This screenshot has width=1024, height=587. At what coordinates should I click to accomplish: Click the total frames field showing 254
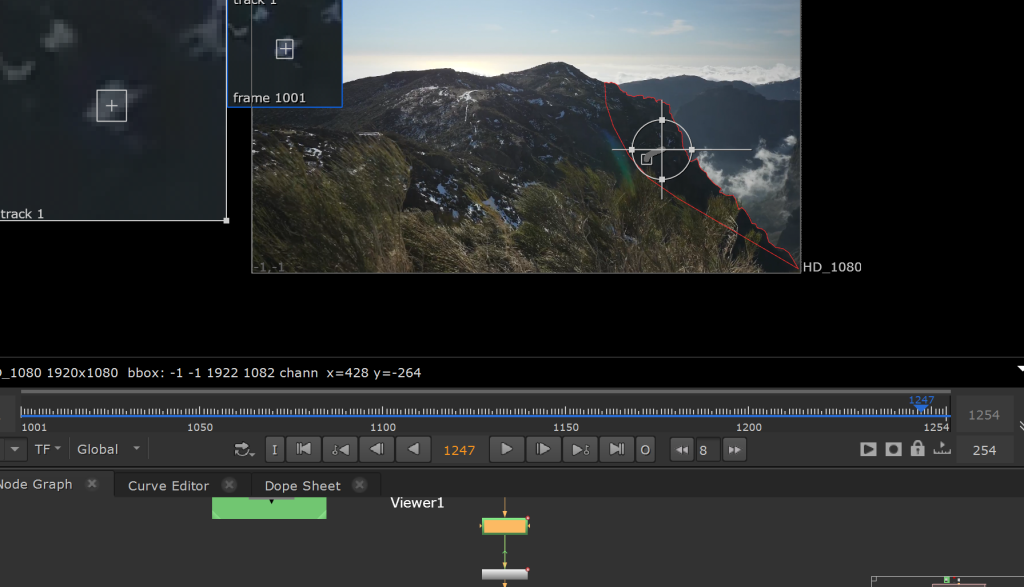[985, 450]
